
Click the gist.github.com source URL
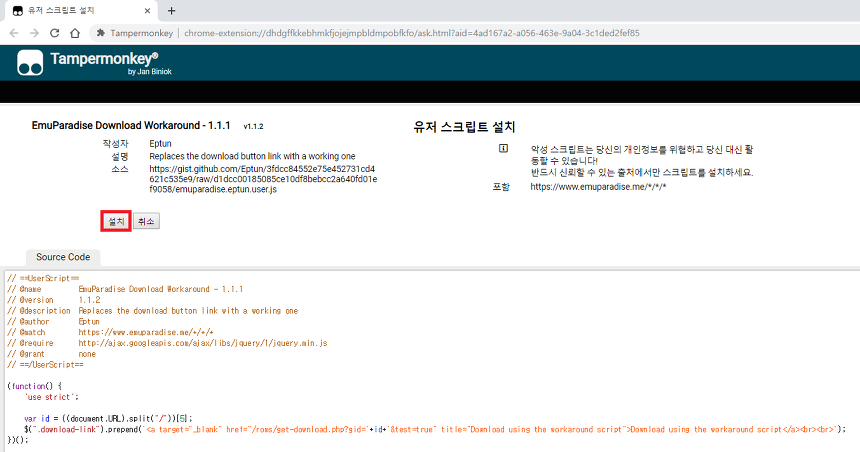point(263,179)
